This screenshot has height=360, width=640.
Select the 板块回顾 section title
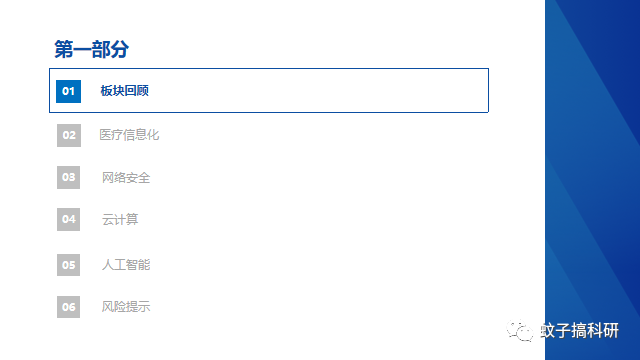[x=124, y=91]
